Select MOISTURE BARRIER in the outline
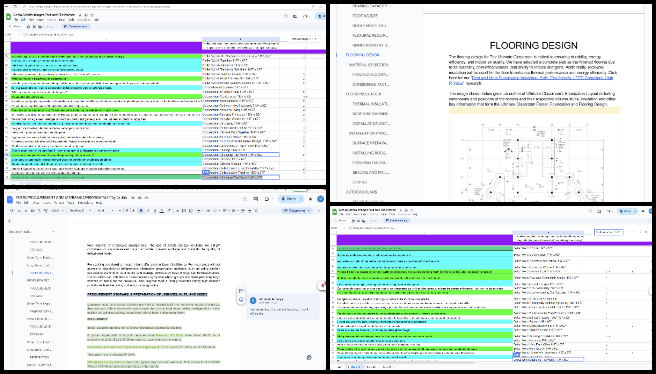The image size is (656, 374). (371, 114)
